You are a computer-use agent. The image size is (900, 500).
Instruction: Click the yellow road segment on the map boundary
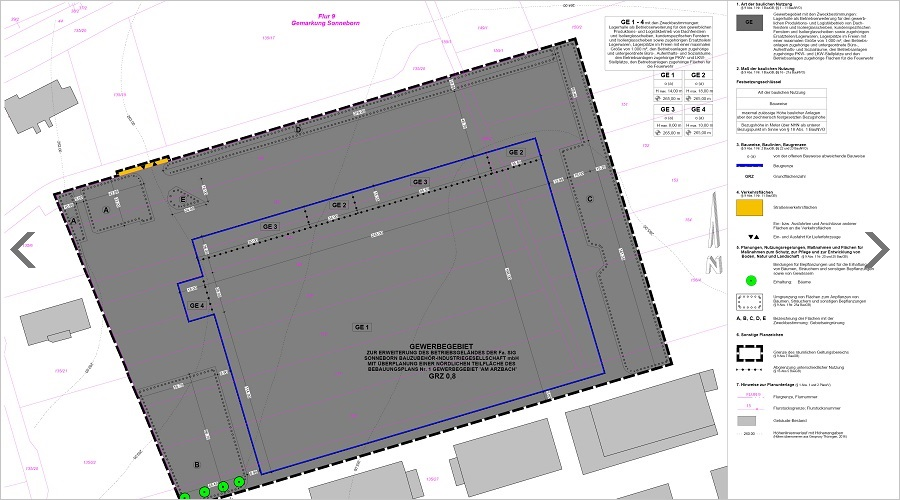point(141,169)
